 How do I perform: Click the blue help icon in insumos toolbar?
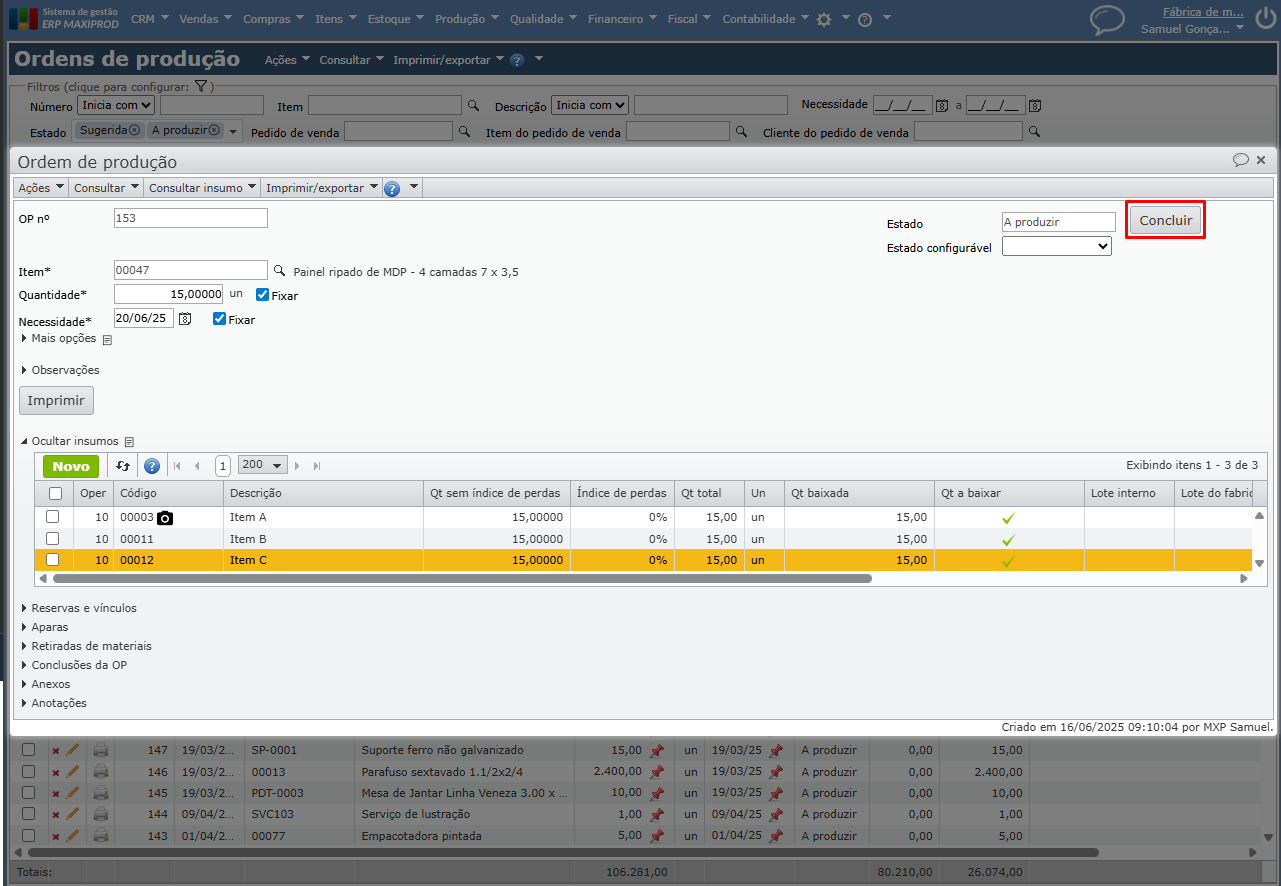tap(152, 466)
